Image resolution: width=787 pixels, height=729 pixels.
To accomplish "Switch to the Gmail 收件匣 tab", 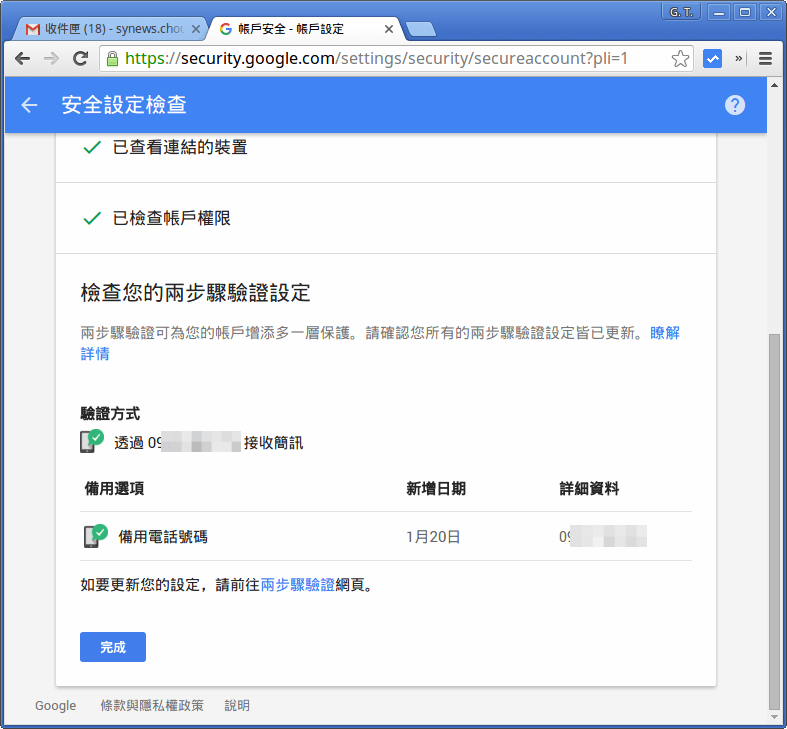I will coord(109,29).
